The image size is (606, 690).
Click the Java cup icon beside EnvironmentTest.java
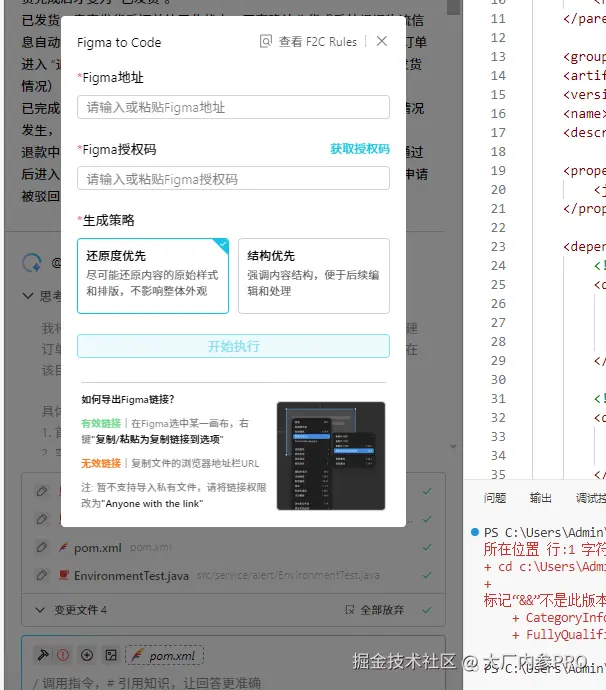64,575
